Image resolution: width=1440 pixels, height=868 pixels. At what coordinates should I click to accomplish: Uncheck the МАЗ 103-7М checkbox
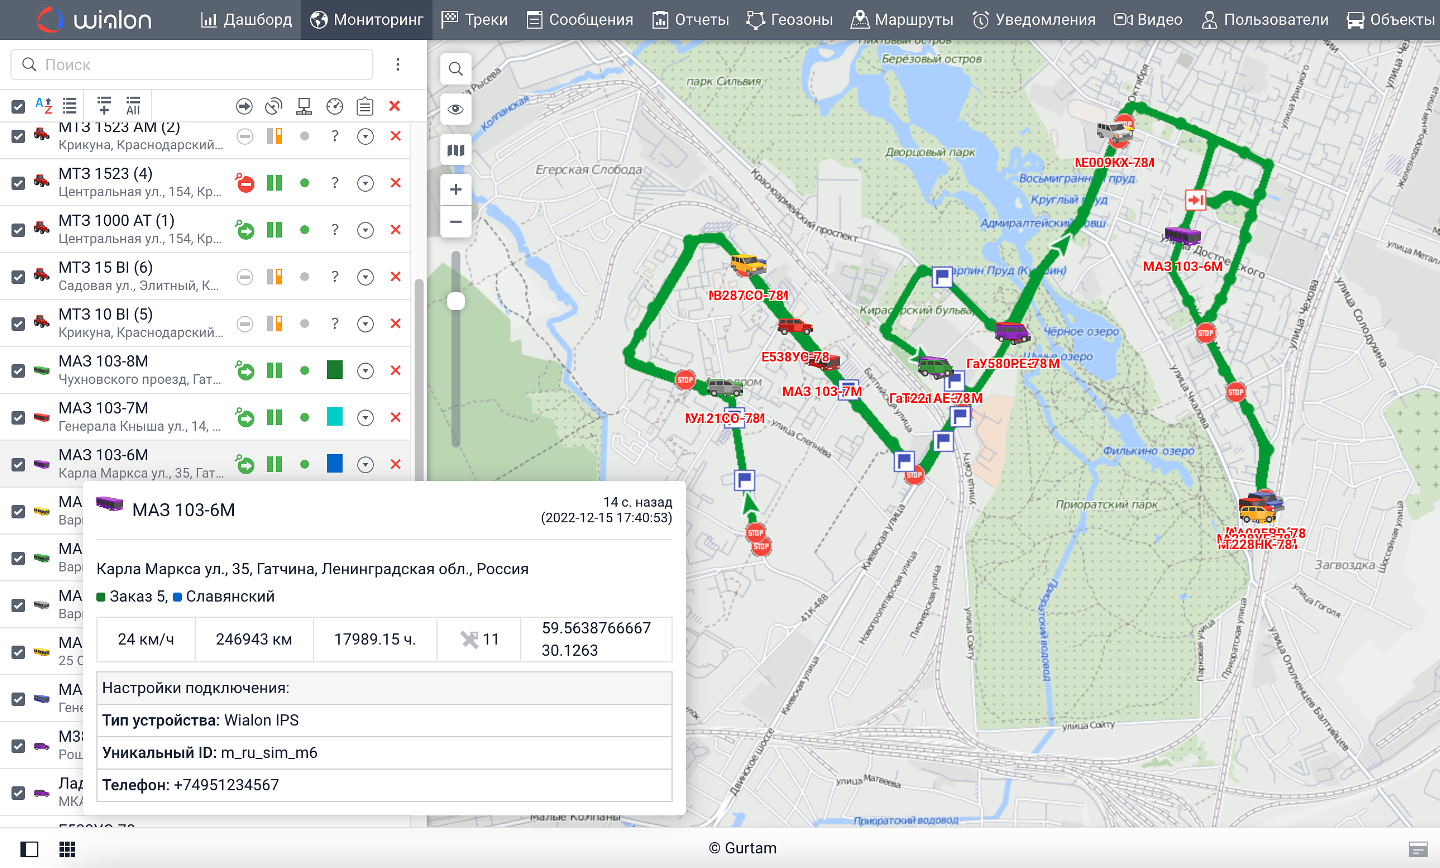(18, 418)
